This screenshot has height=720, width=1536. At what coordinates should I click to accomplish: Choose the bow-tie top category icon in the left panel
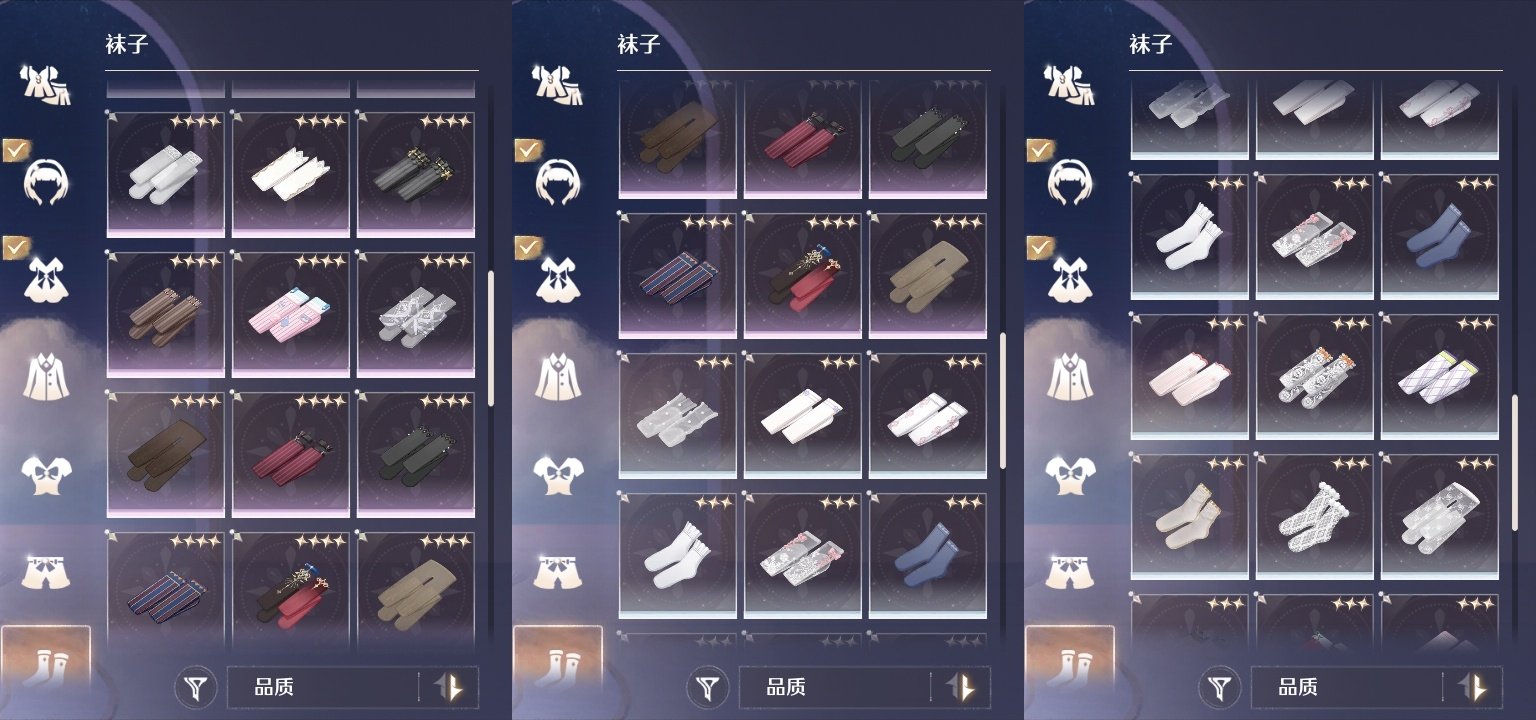(45, 474)
